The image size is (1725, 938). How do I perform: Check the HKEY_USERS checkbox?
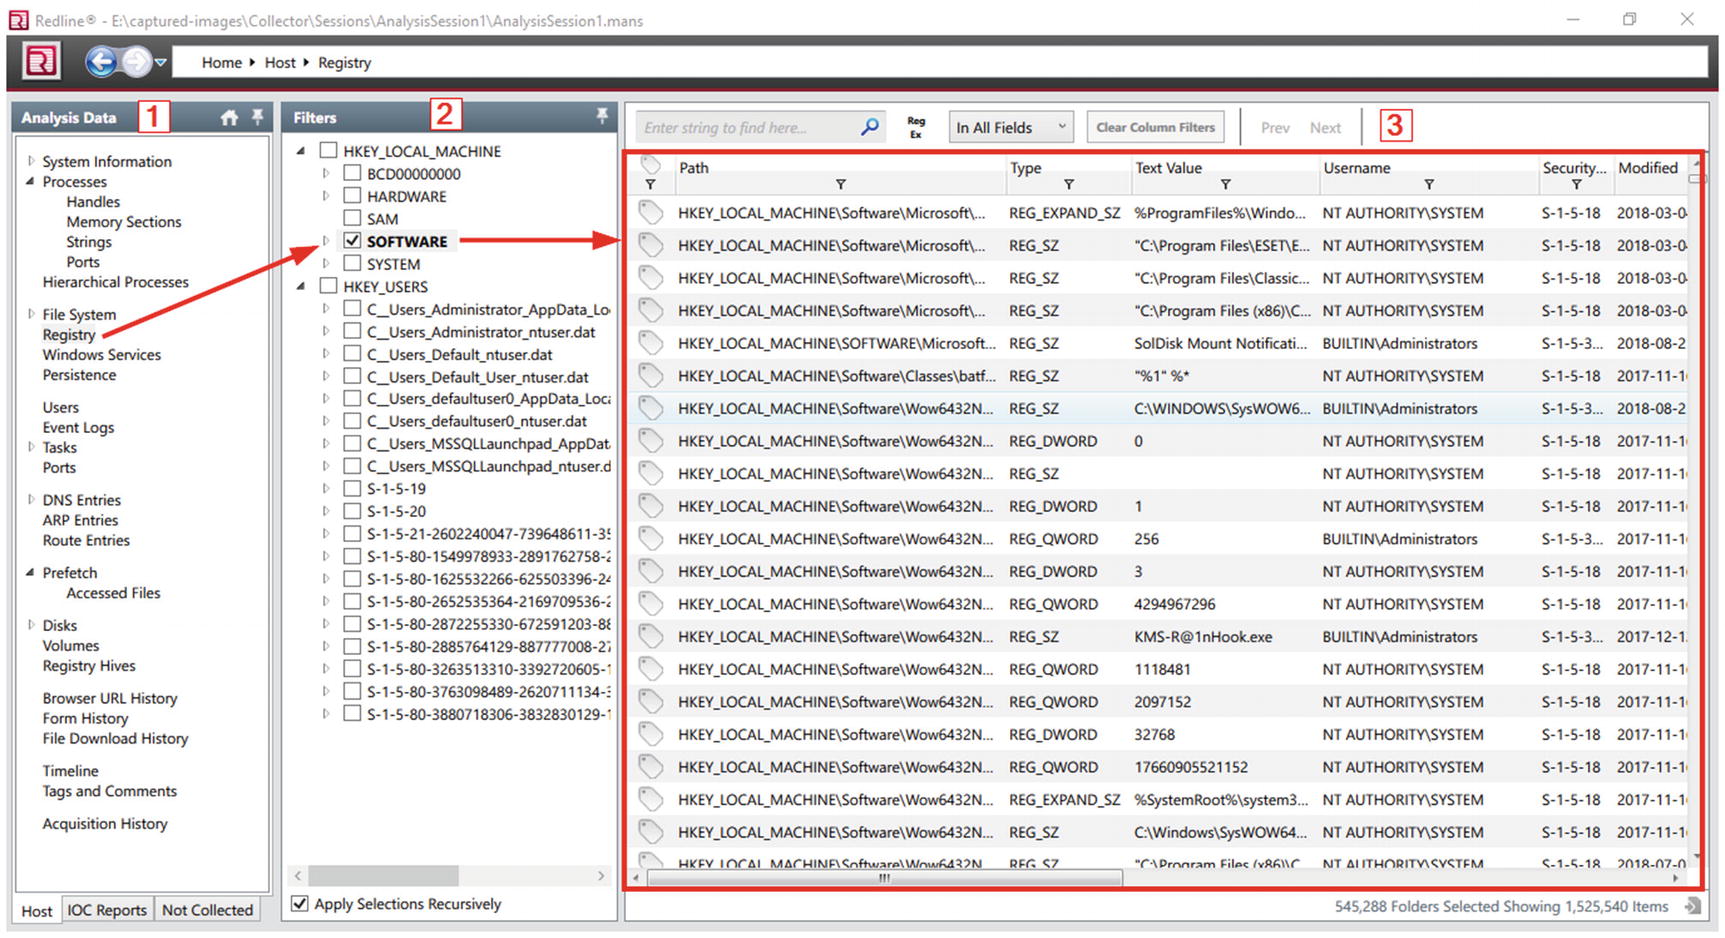point(328,286)
